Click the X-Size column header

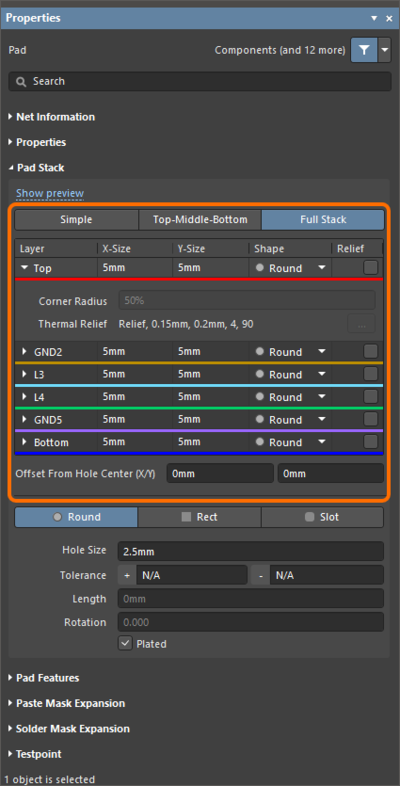(x=135, y=249)
